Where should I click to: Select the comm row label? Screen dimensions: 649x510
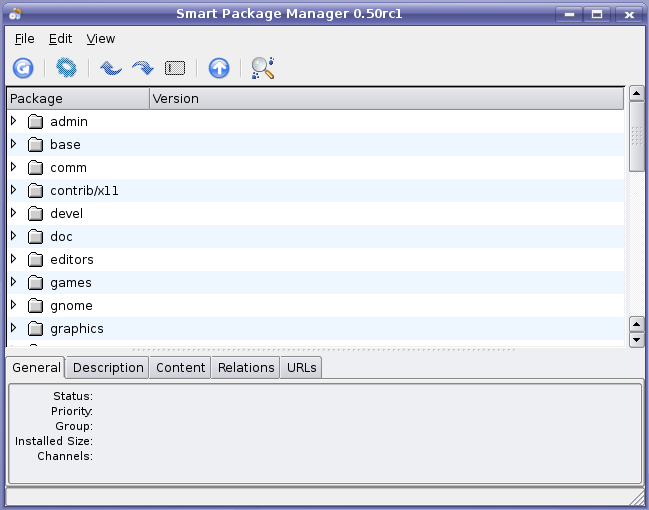pos(68,168)
